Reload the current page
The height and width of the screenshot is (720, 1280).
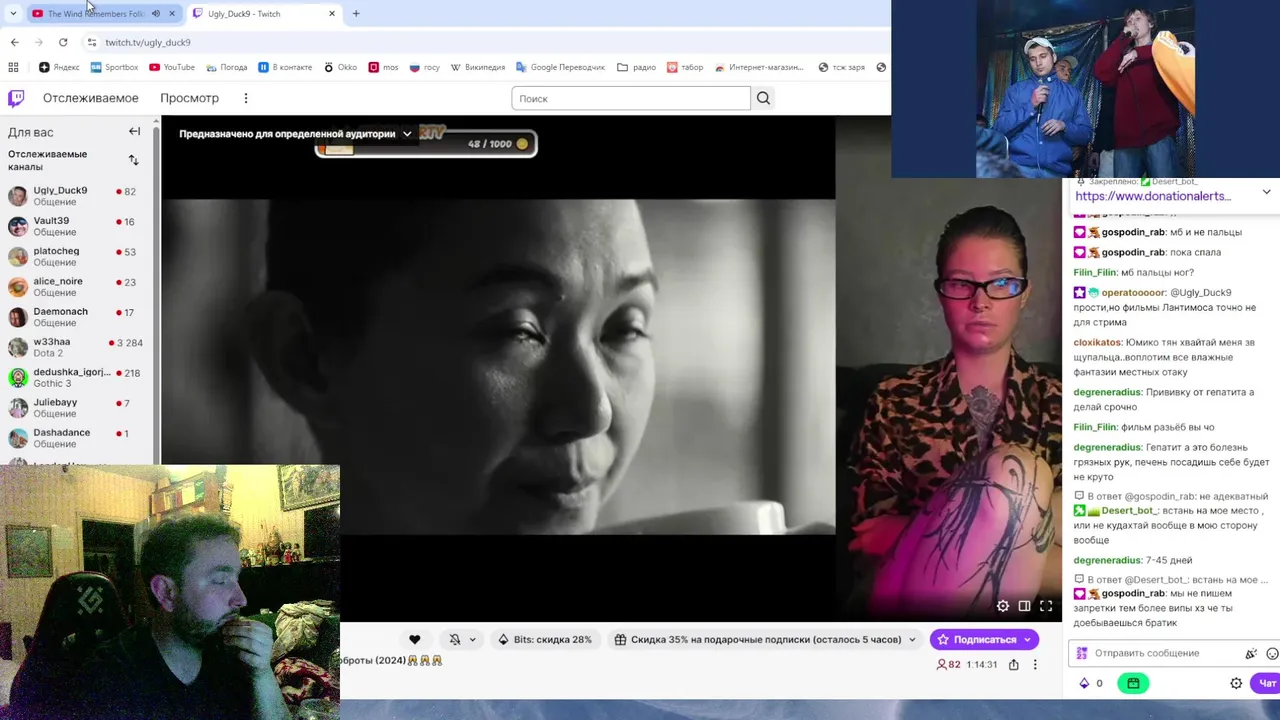click(x=63, y=42)
